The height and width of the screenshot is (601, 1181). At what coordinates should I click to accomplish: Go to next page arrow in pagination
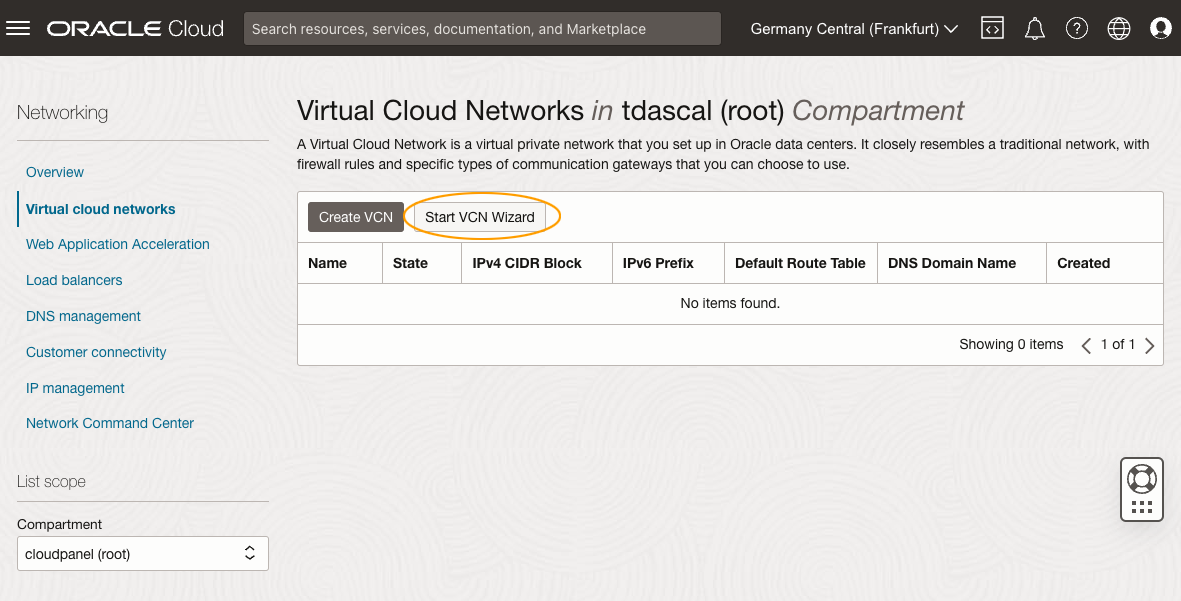tap(1150, 345)
